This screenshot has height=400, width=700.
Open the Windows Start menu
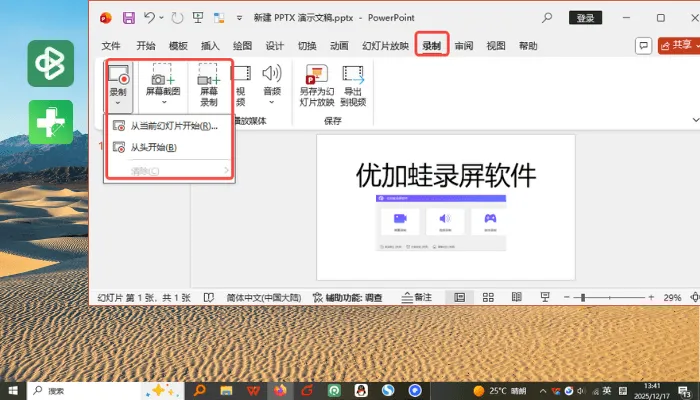click(12, 391)
